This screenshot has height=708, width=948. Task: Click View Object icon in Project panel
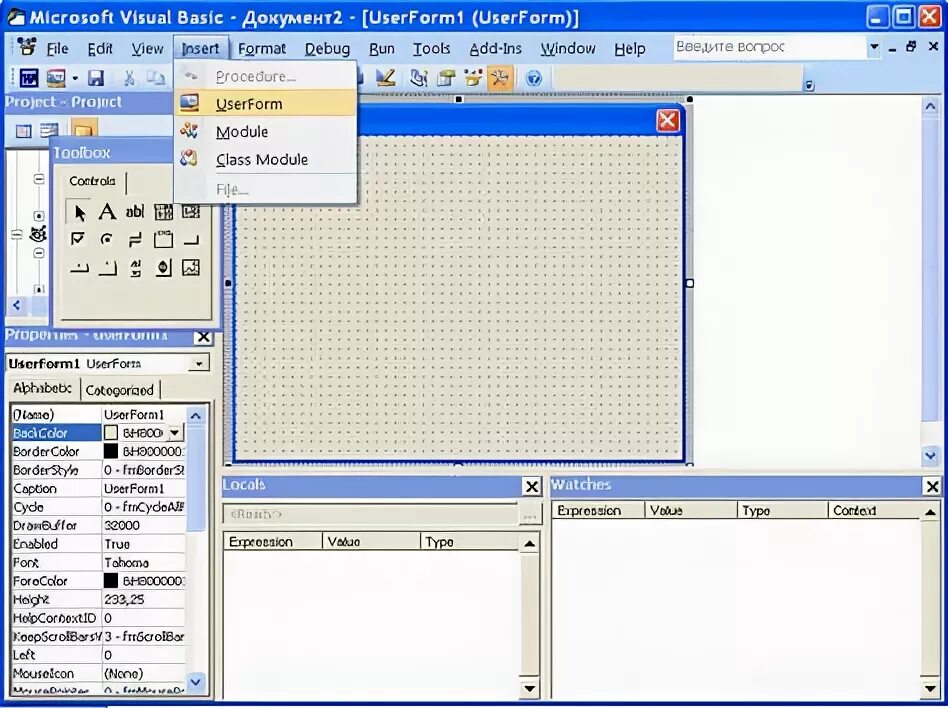pyautogui.click(x=49, y=130)
